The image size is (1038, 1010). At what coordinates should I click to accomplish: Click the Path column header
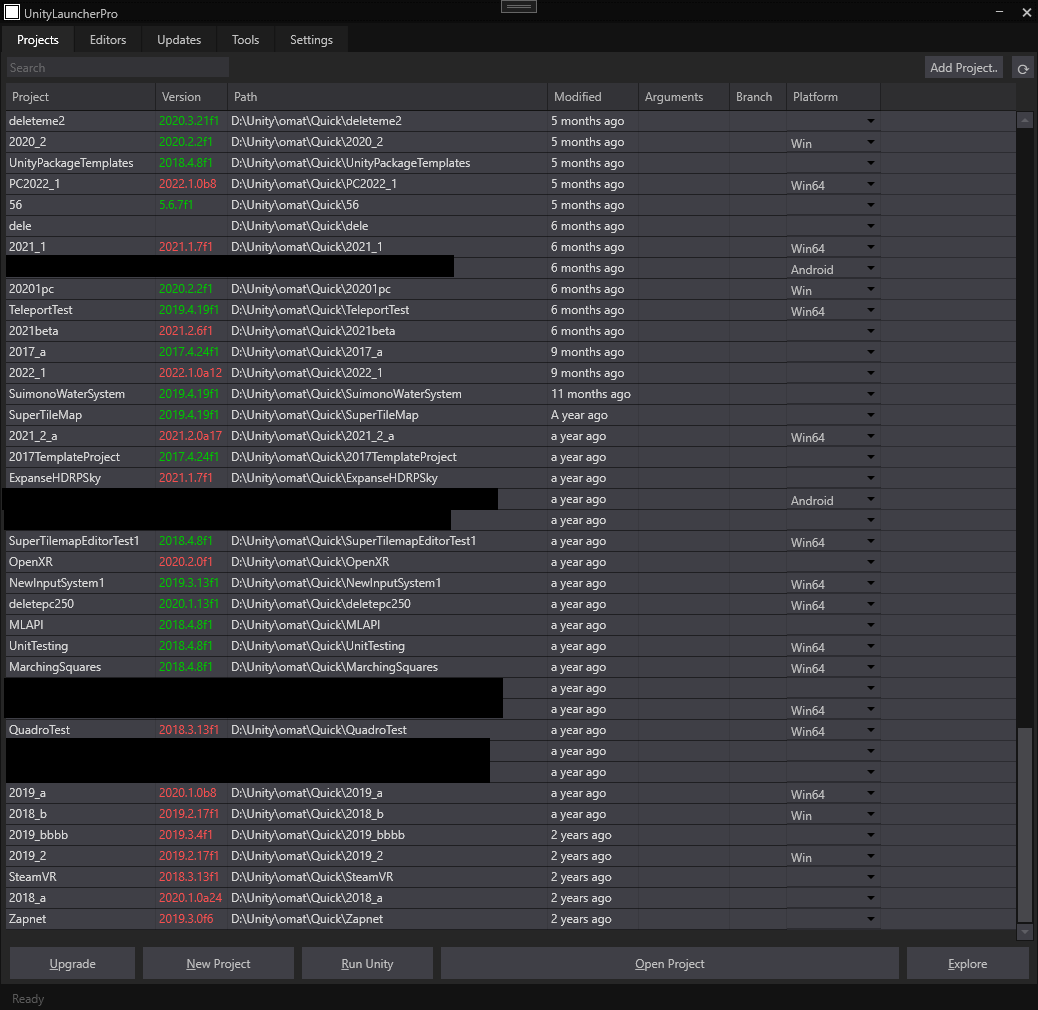(x=387, y=97)
